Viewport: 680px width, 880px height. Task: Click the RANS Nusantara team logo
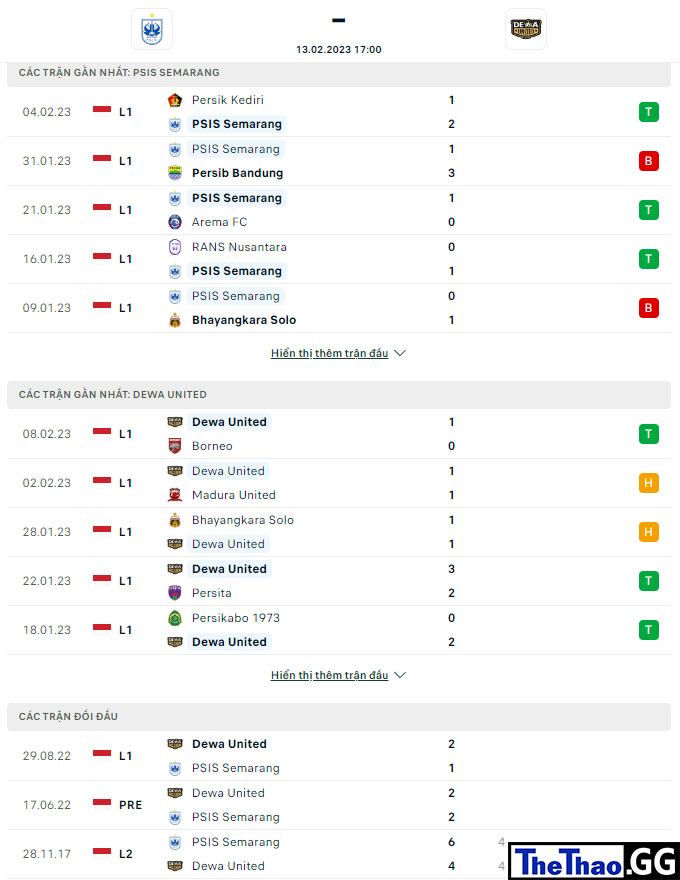[175, 247]
